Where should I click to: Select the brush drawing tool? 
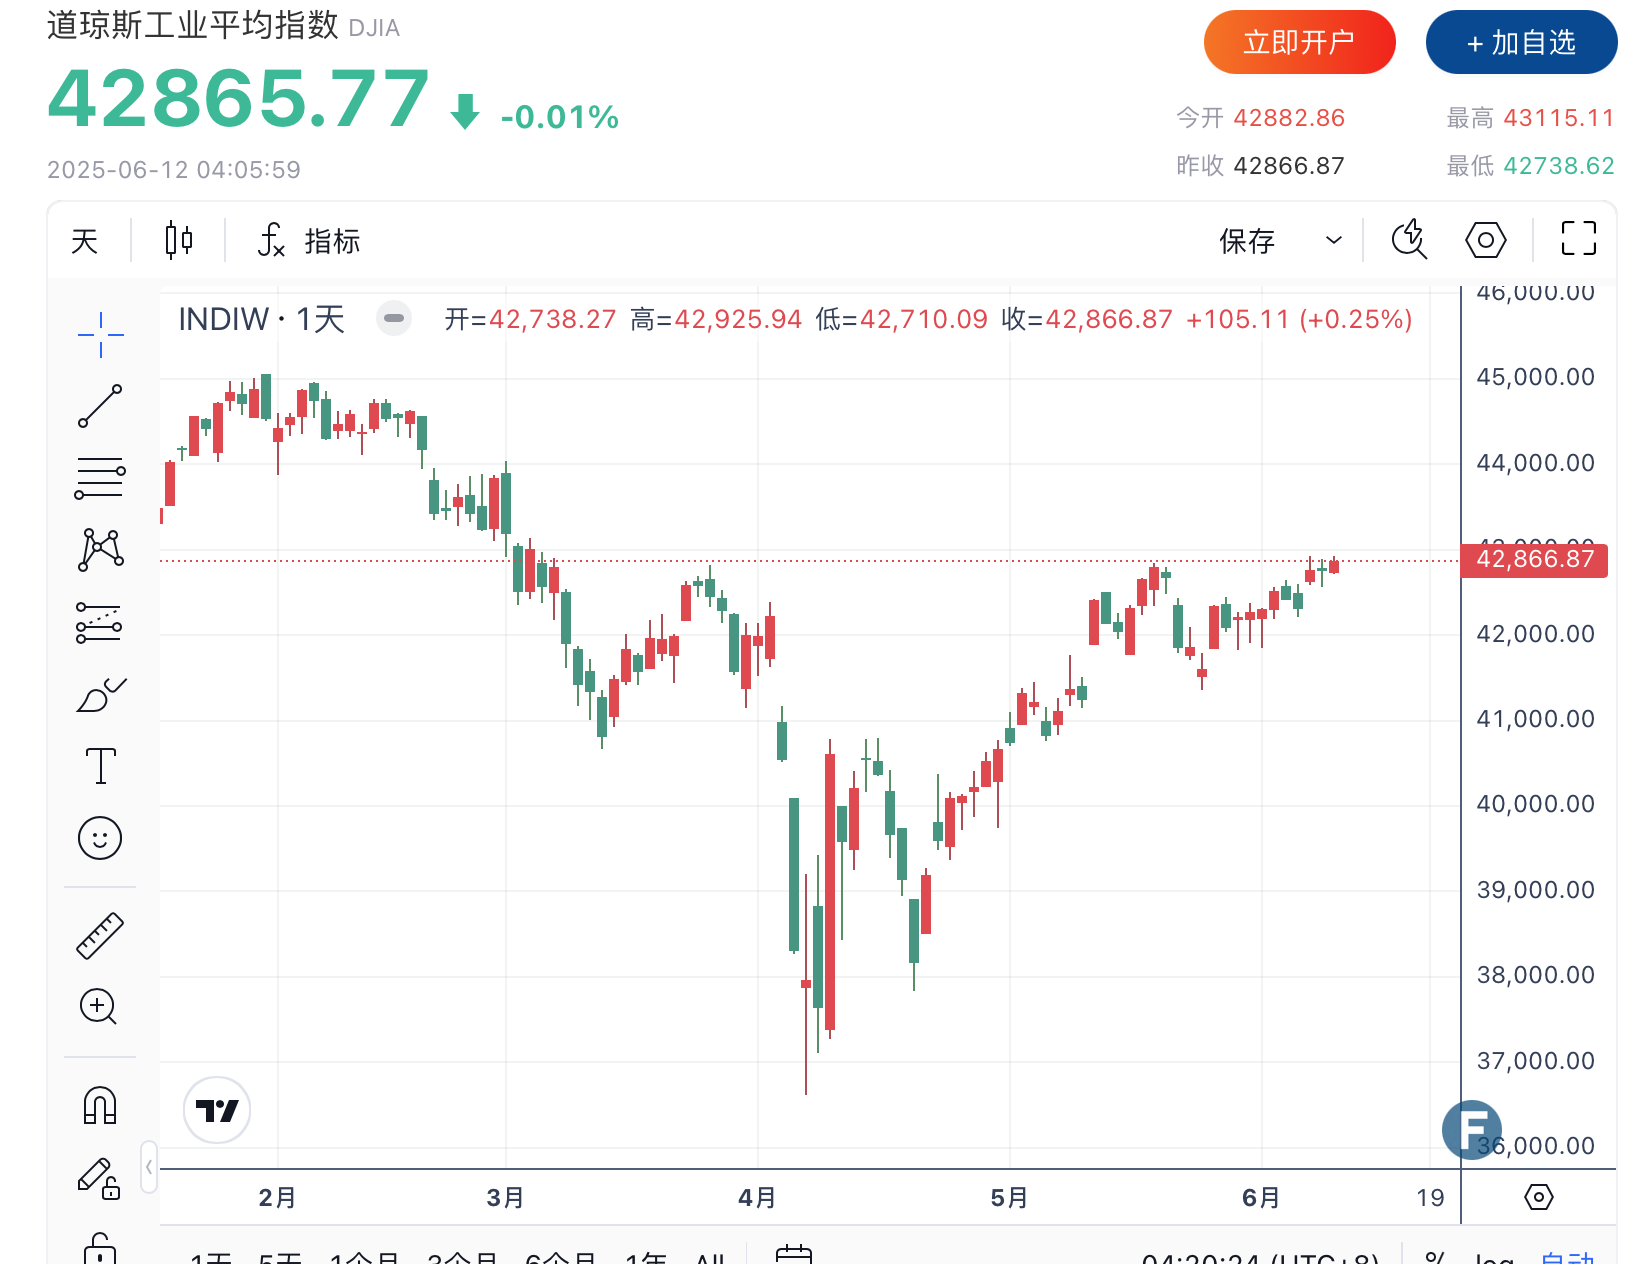coord(100,695)
